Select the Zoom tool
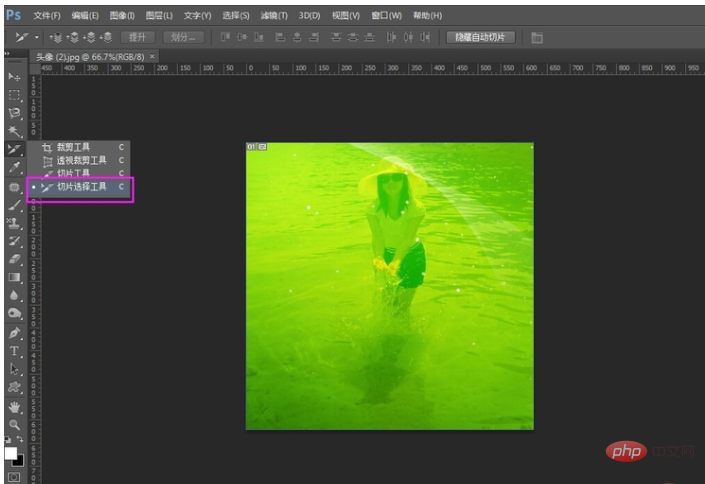Viewport: 705px width, 484px height. click(14, 425)
